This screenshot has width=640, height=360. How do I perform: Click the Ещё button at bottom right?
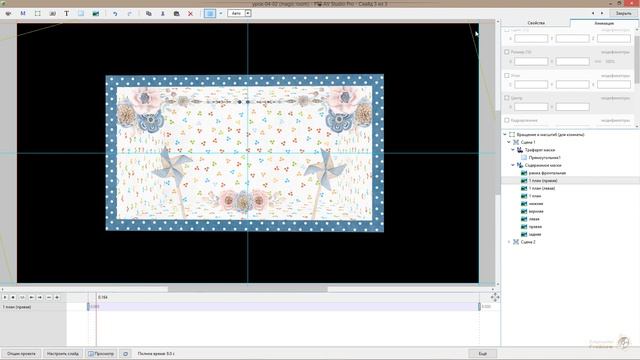(483, 353)
